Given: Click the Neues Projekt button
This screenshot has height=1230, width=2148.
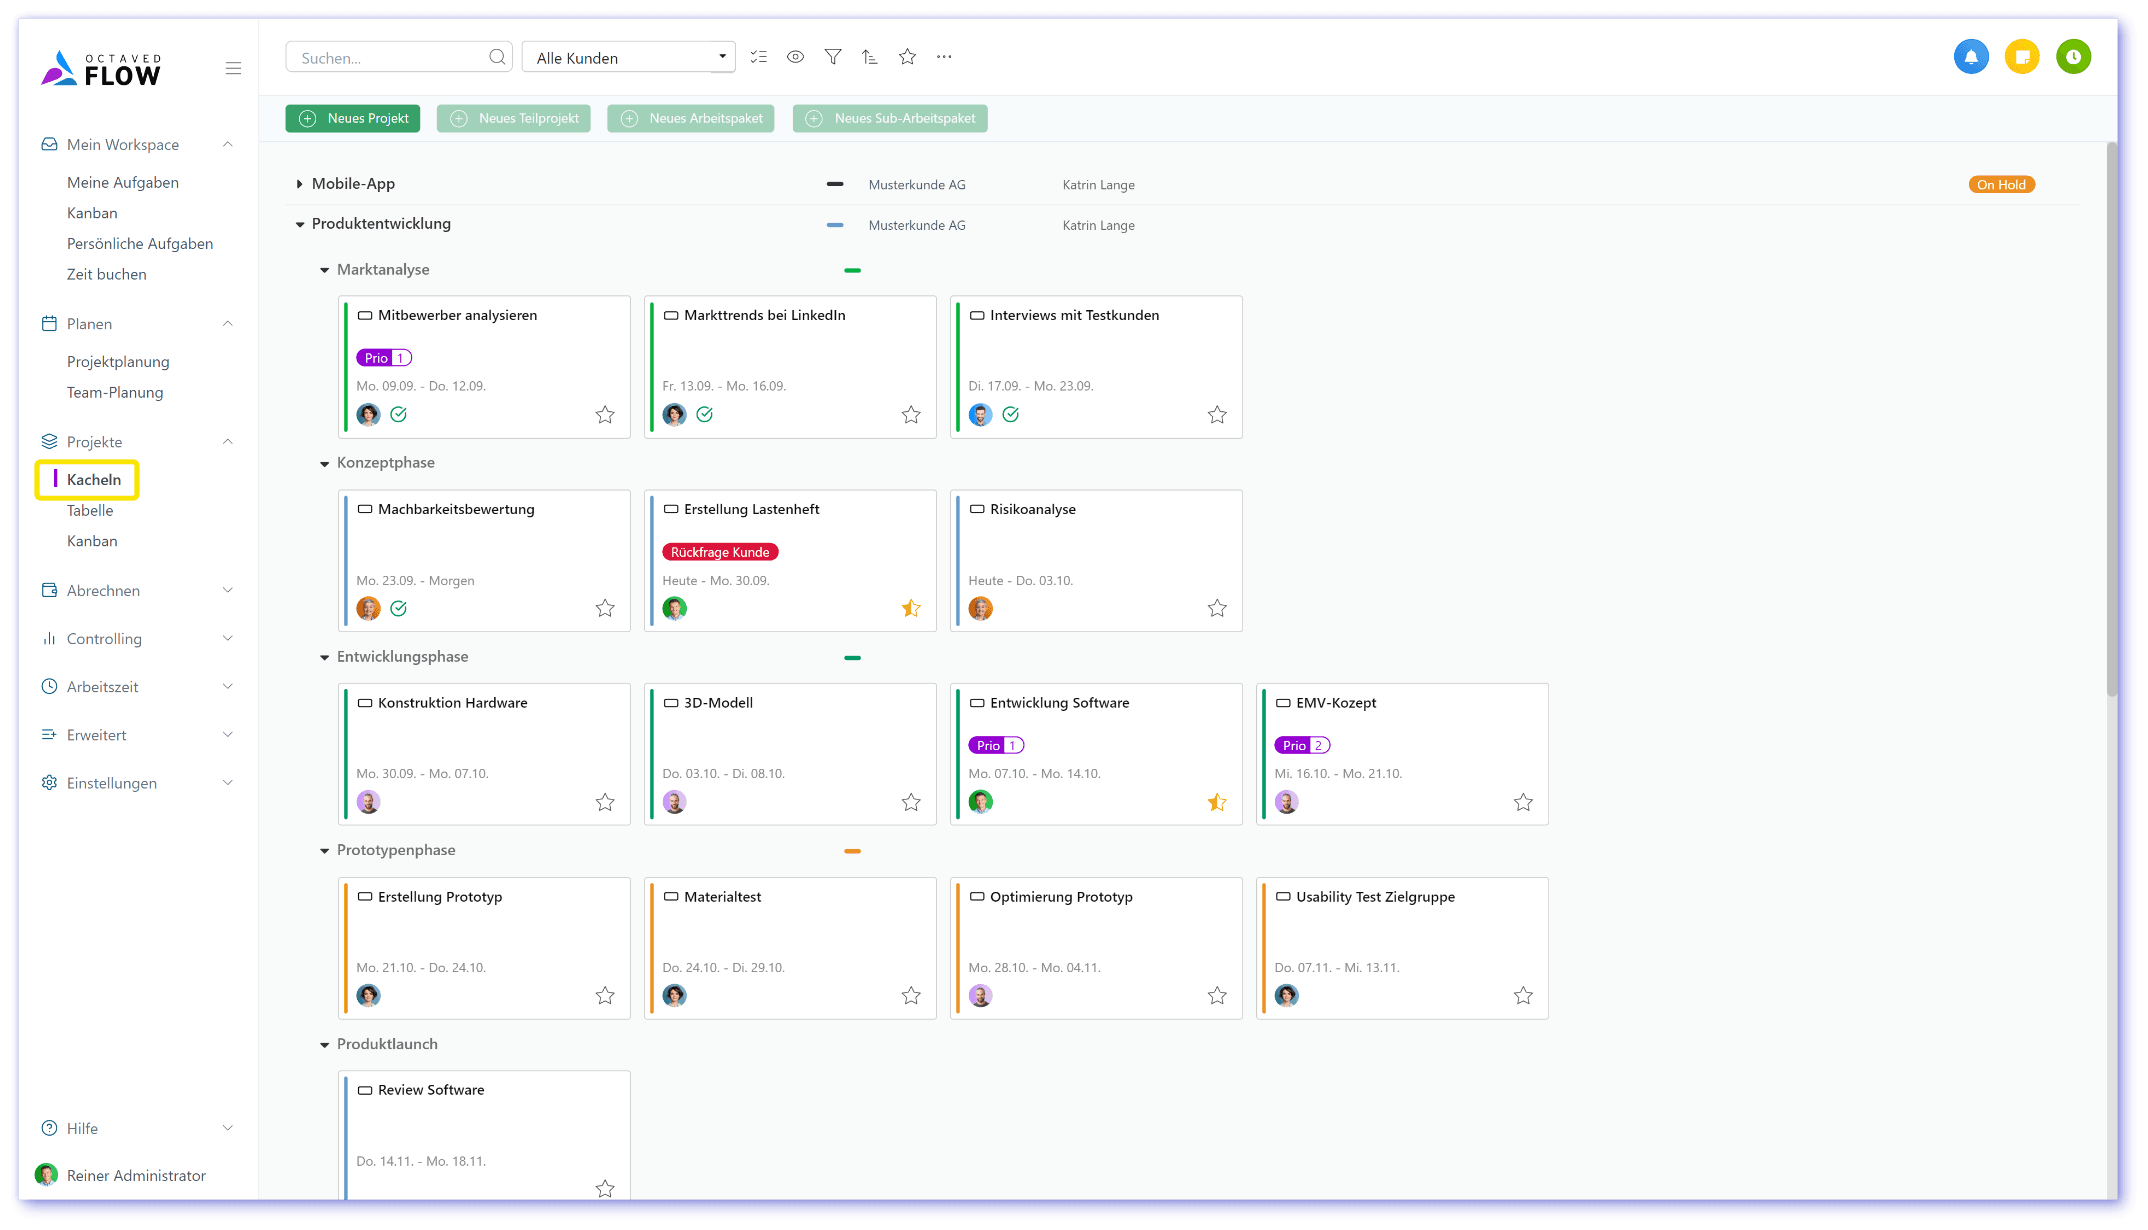Looking at the screenshot, I should coord(353,118).
